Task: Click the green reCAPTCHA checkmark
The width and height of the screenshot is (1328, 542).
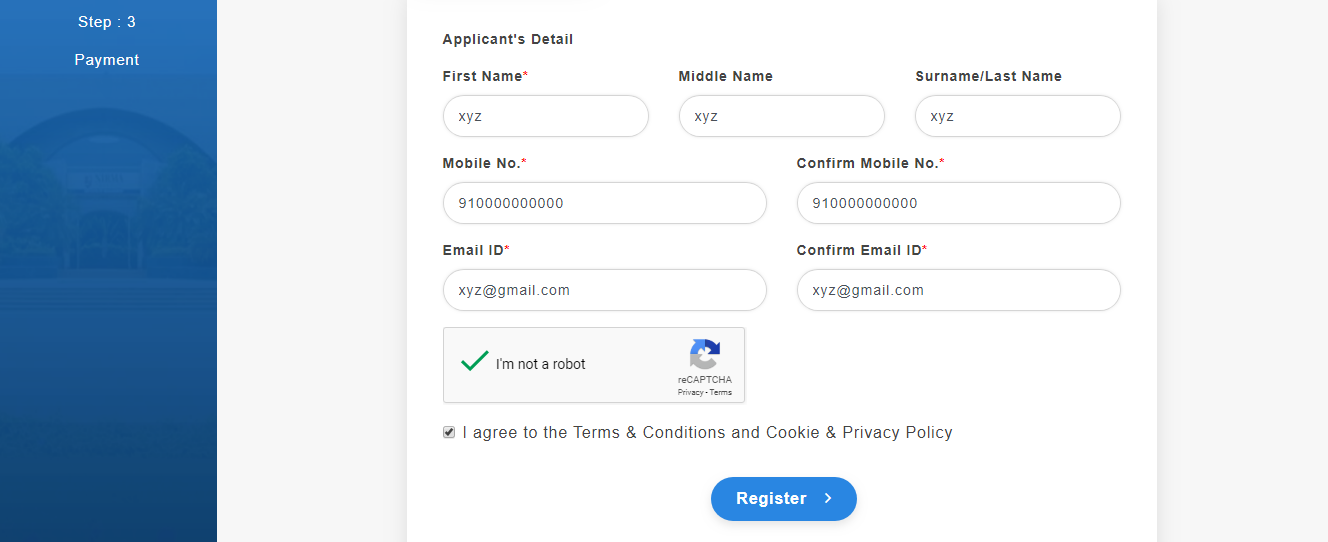Action: (474, 362)
